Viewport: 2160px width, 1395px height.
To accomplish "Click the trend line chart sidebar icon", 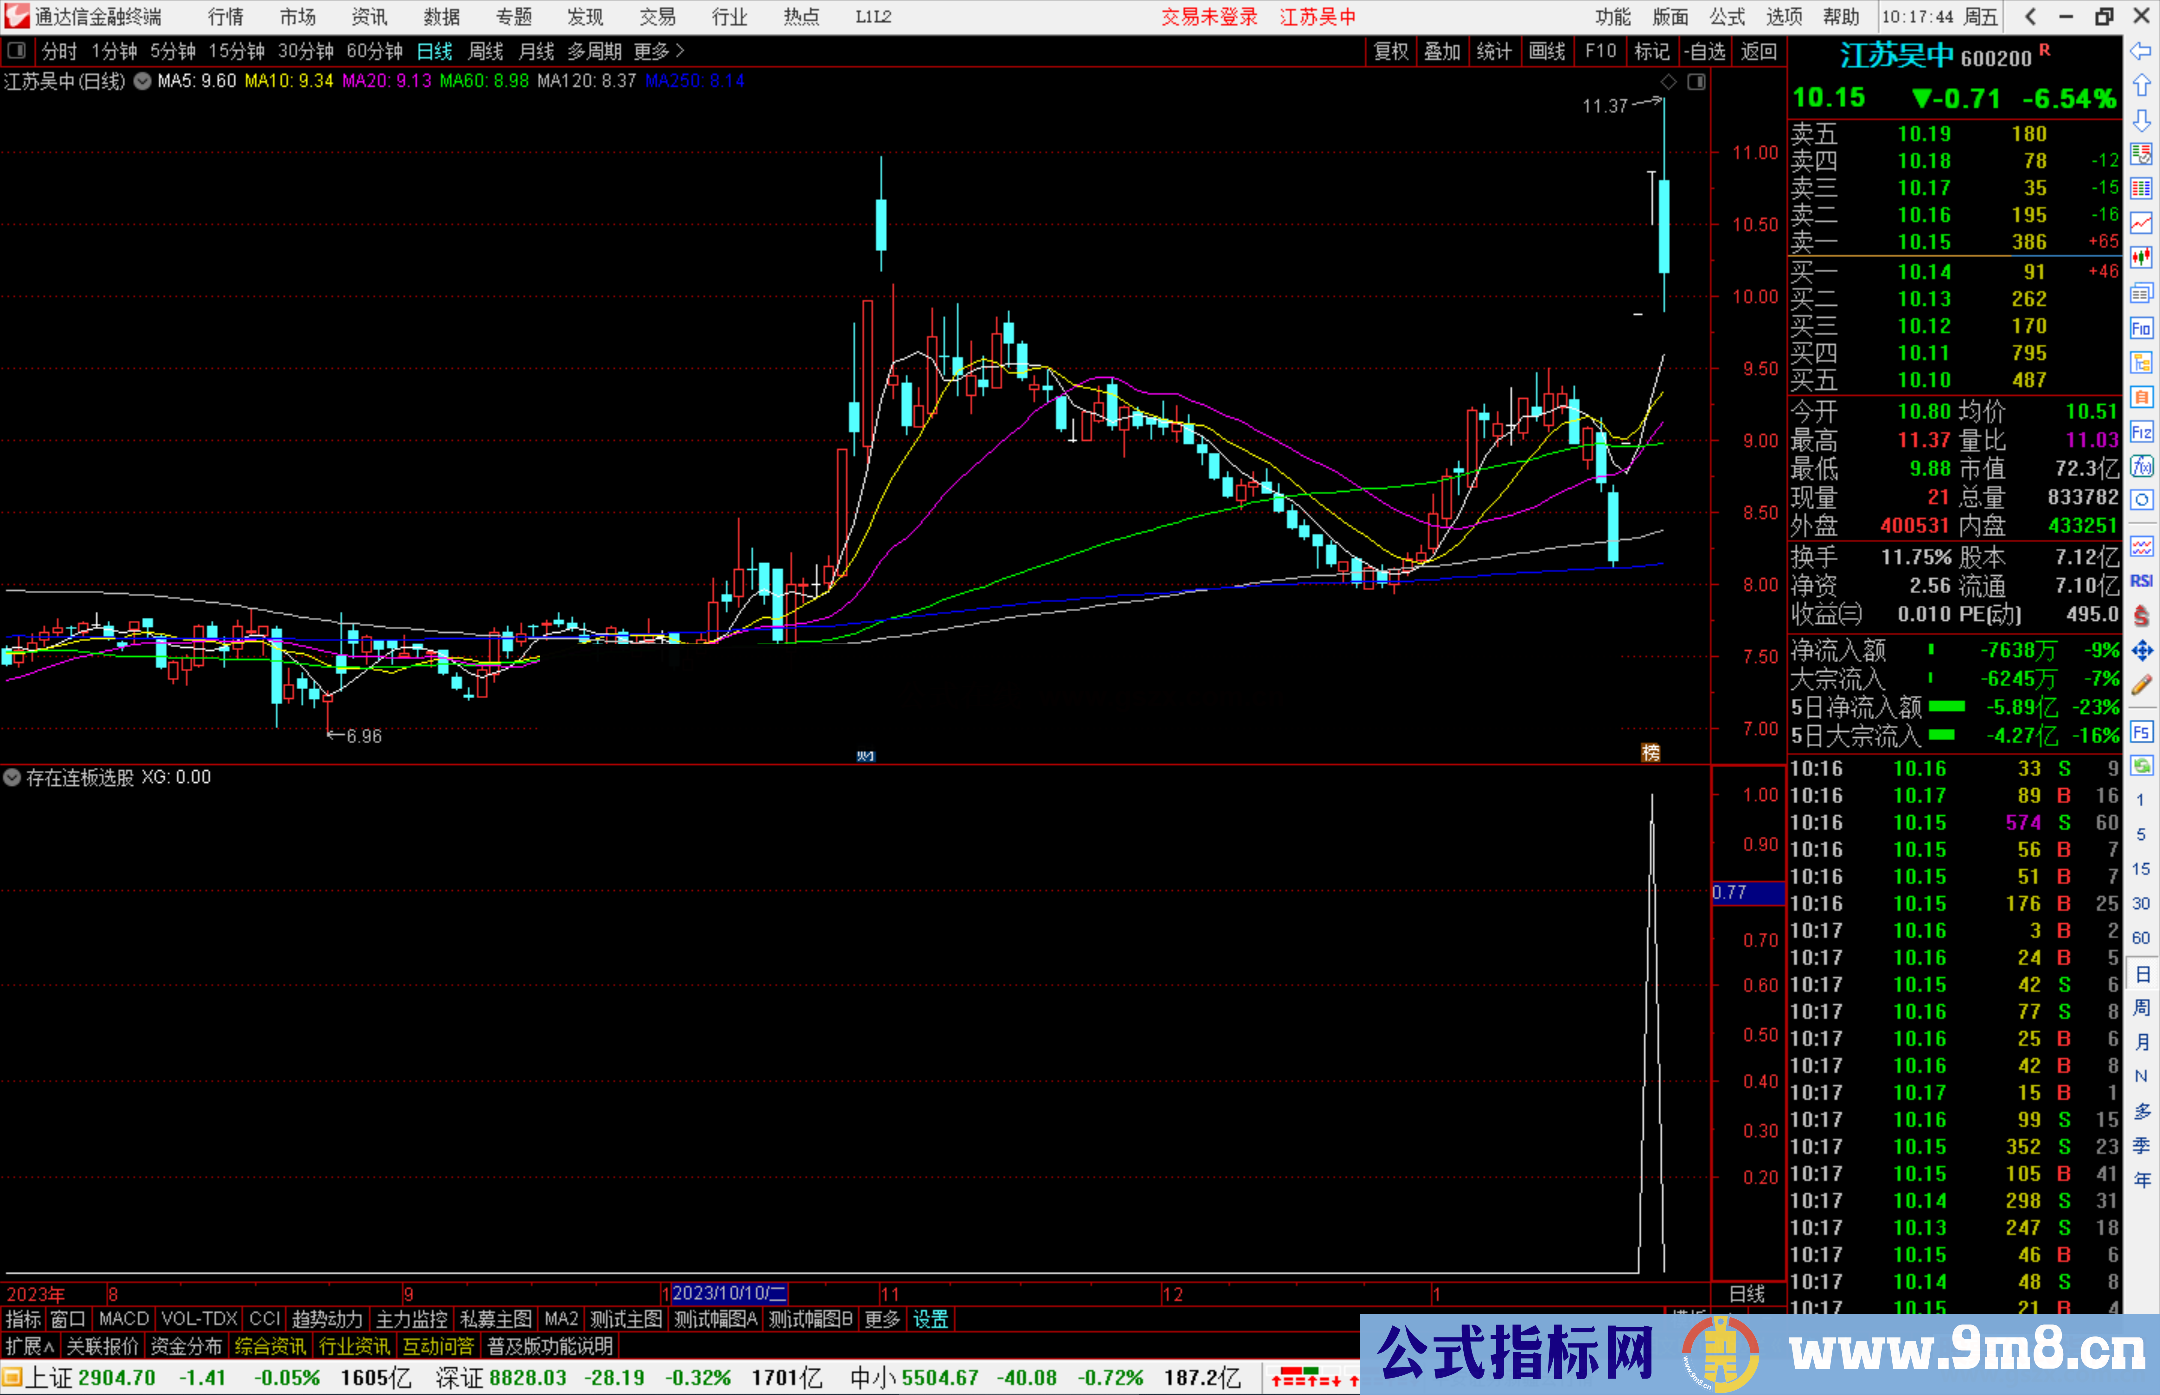I will 2141,223.
